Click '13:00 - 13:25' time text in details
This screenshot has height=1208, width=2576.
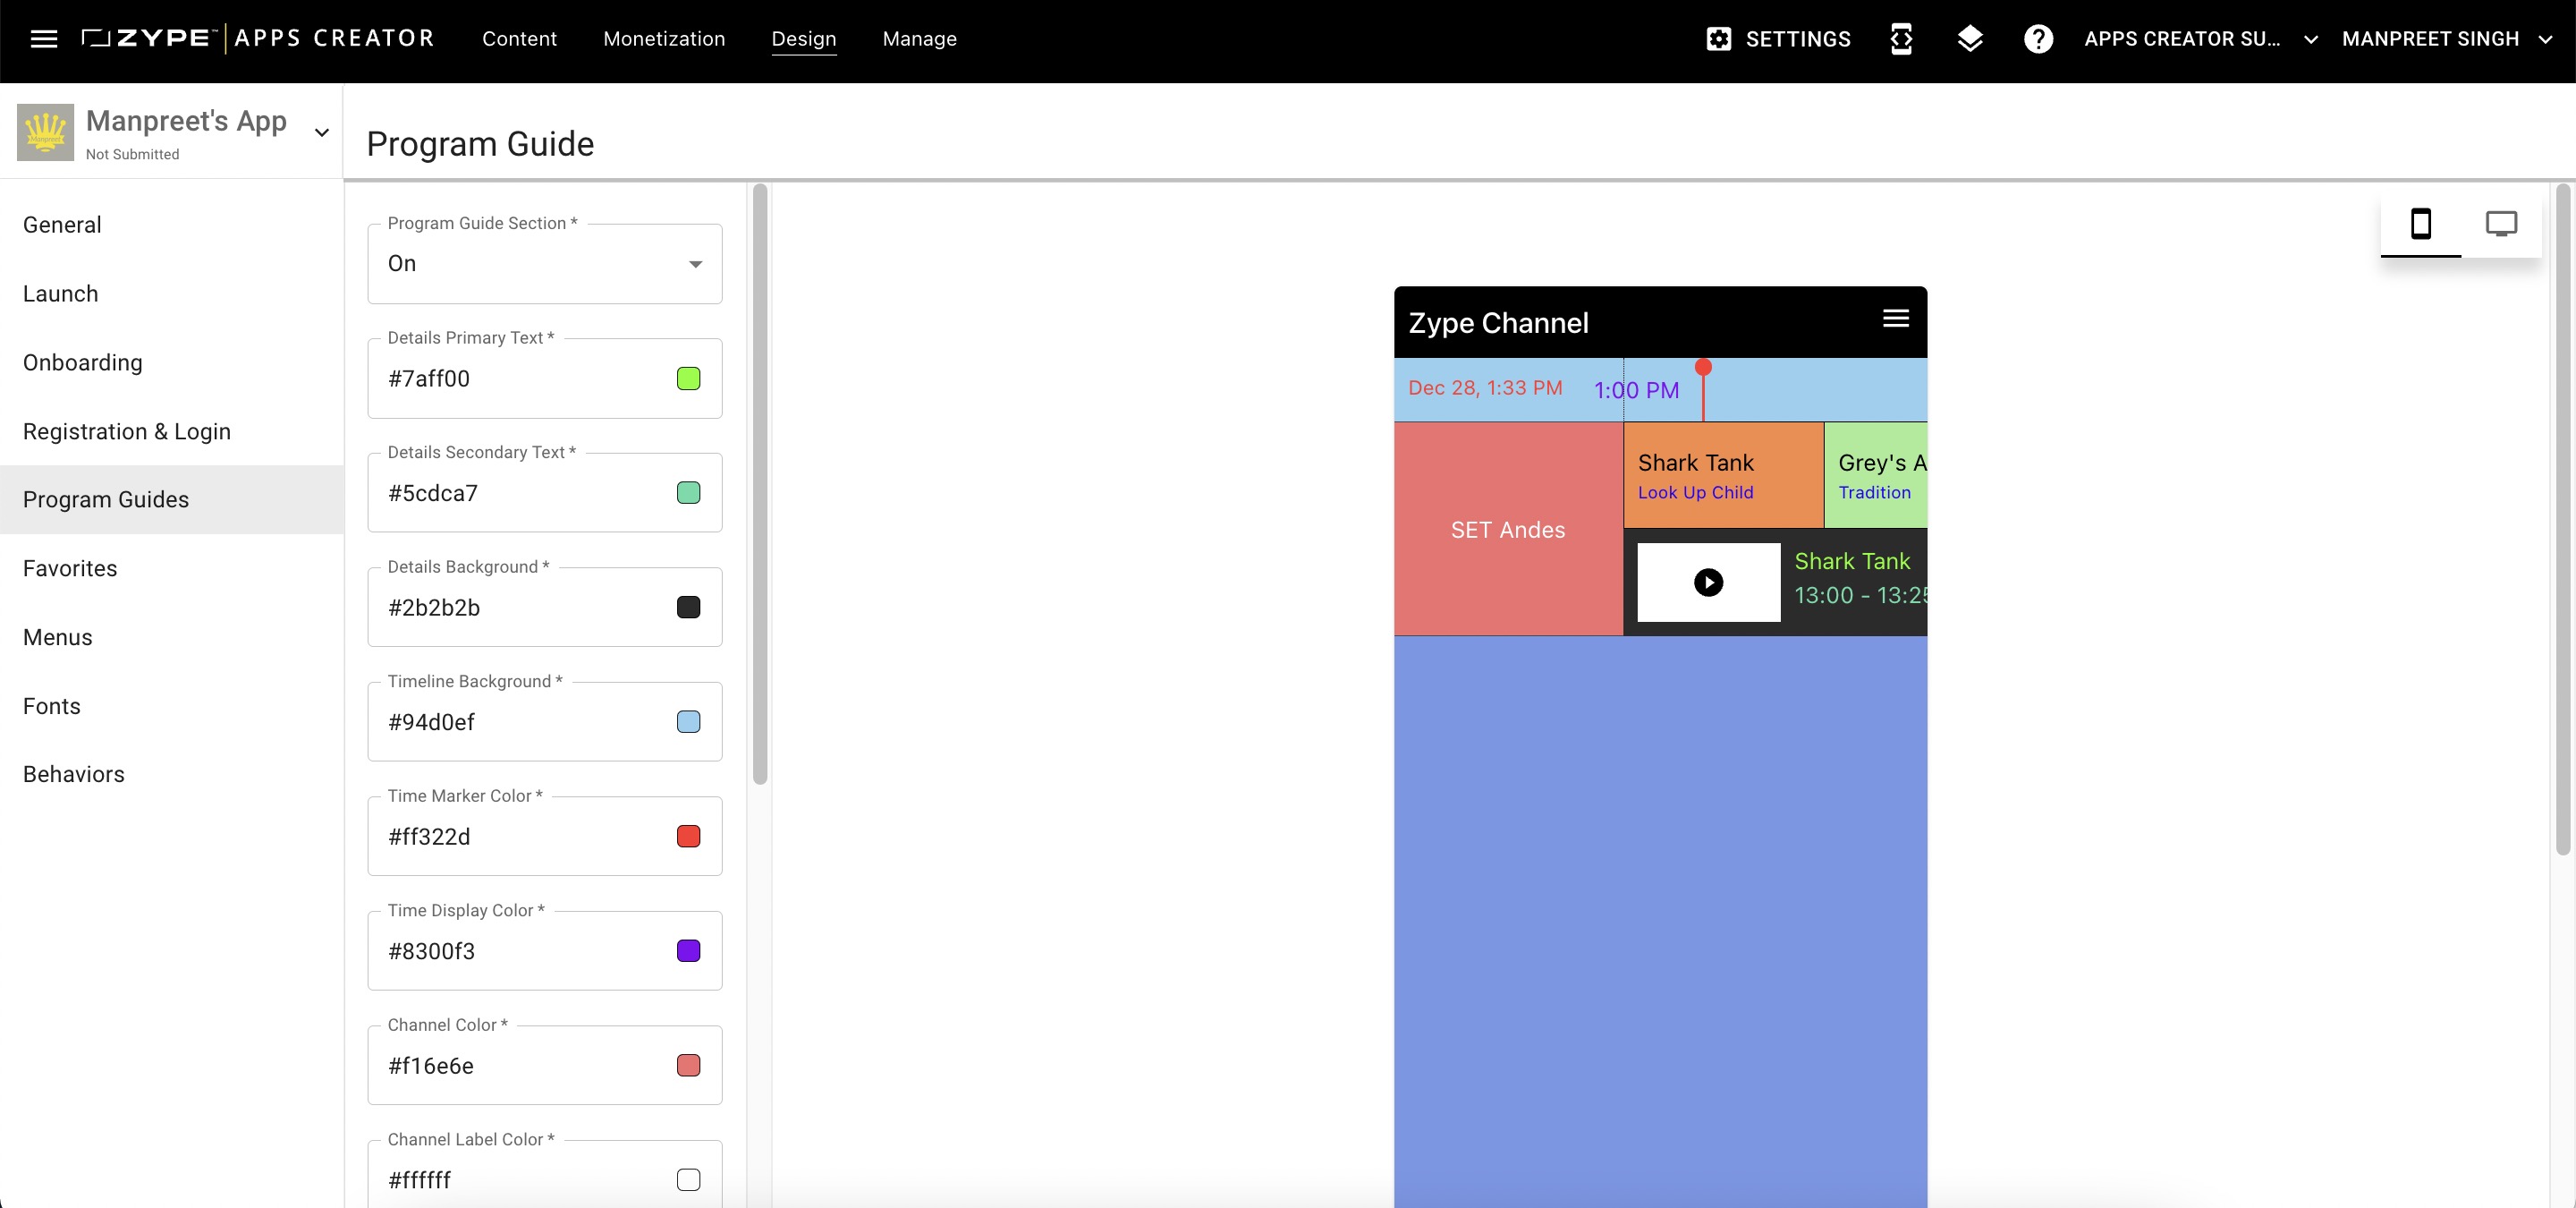1860,596
